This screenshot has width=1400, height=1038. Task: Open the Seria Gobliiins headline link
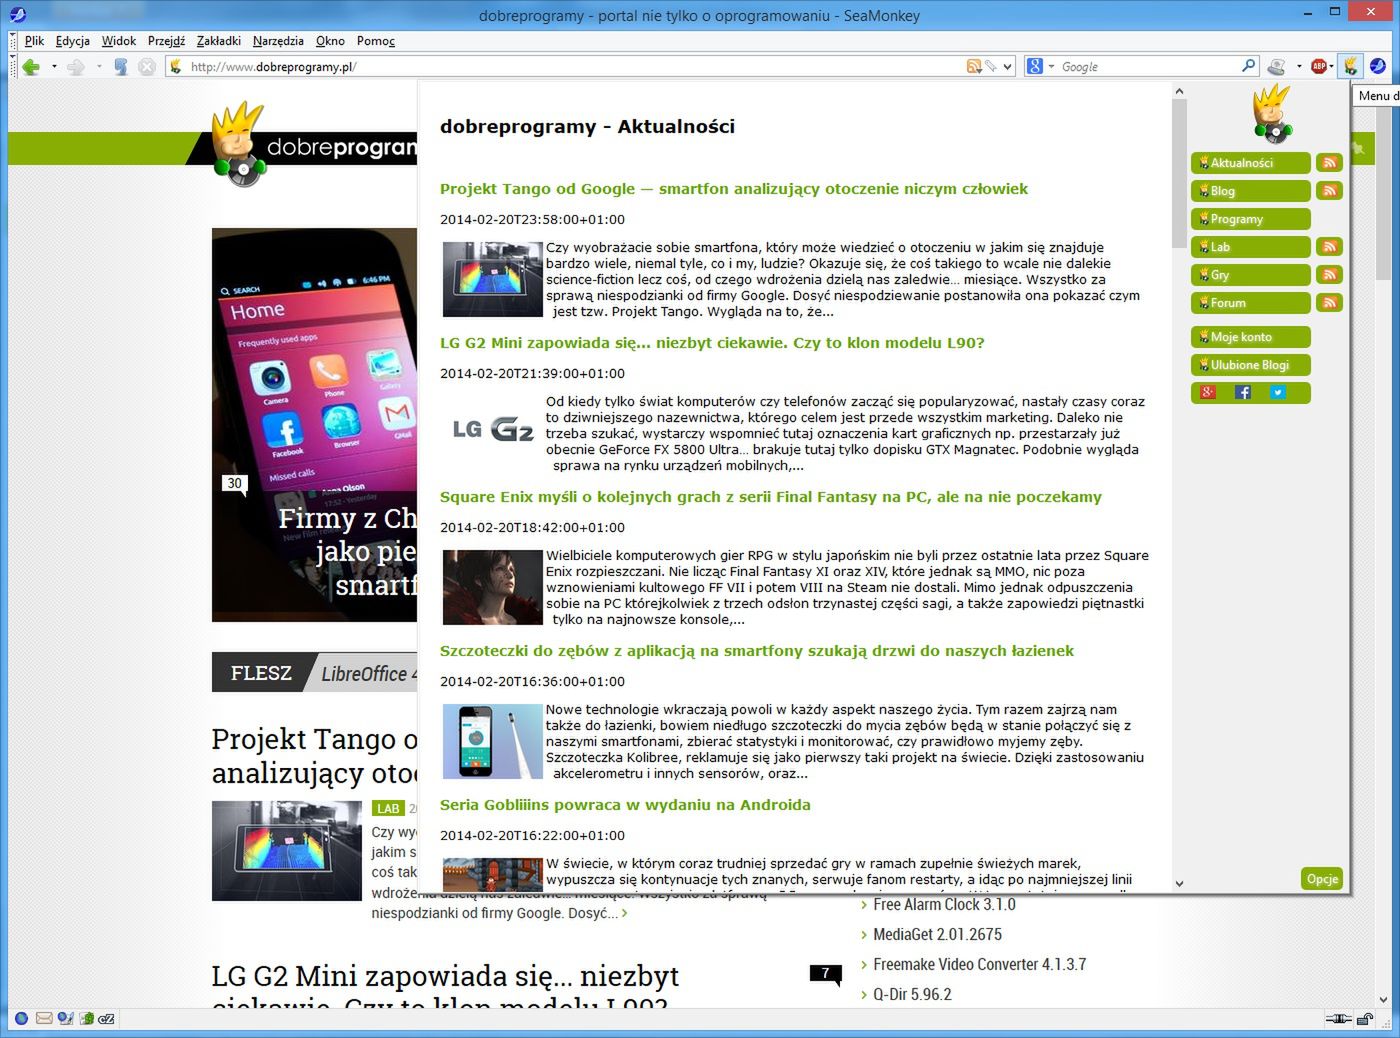625,805
